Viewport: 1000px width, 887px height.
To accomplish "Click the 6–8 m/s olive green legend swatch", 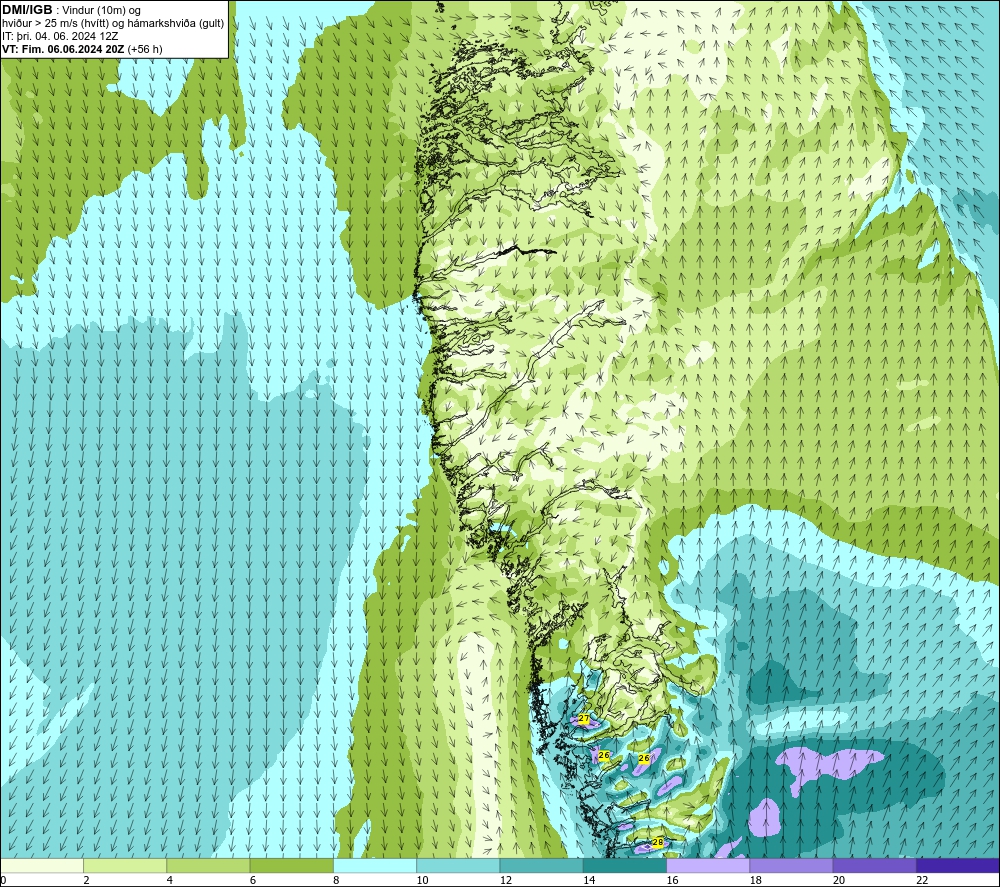I will tap(291, 865).
